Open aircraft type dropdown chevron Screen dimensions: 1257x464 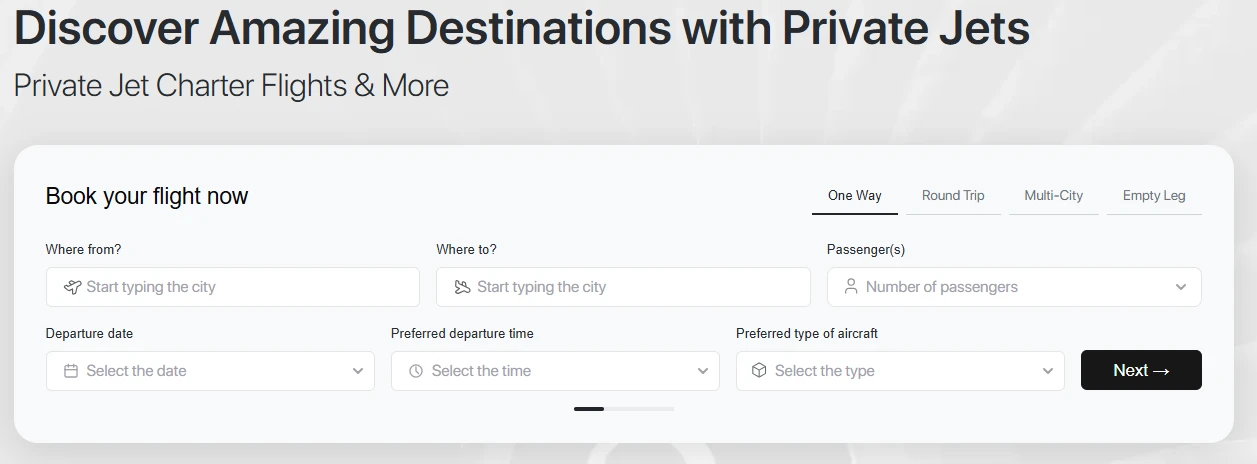(x=1048, y=371)
